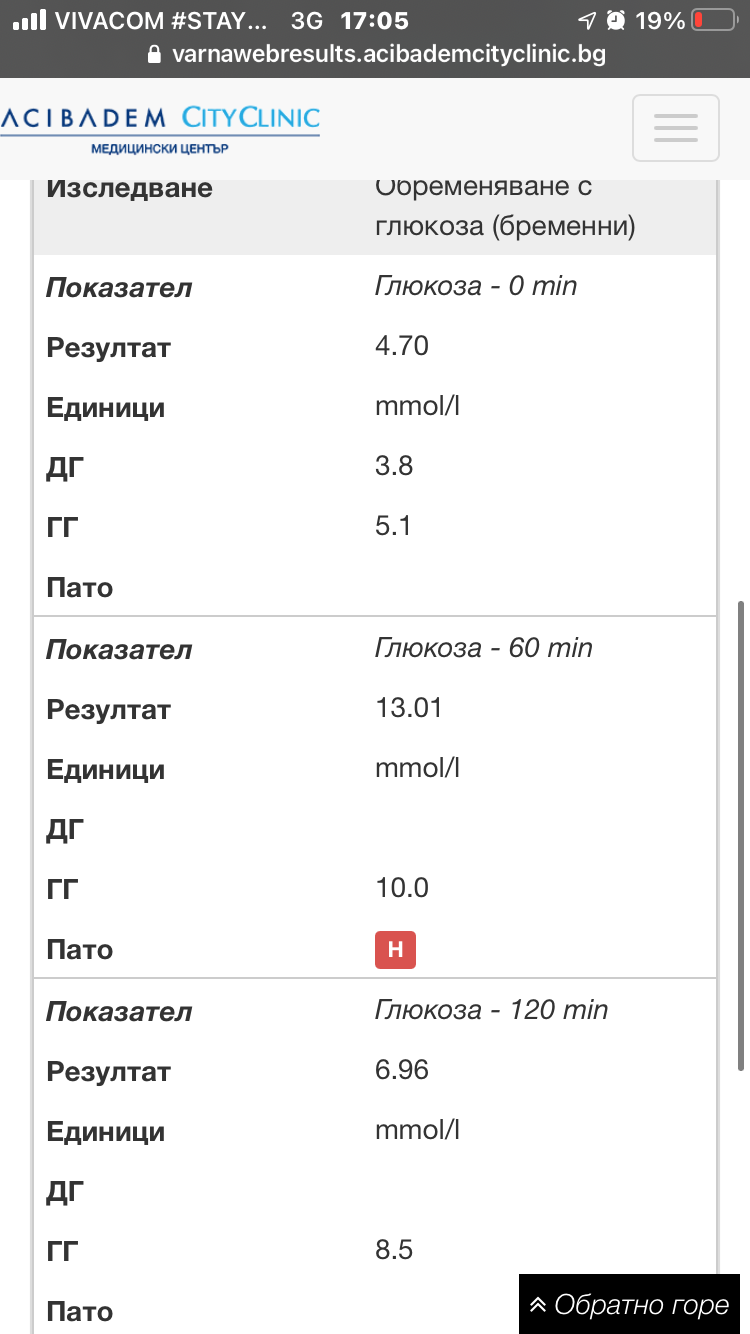Select the 'Глюкоза - 60 min' indicator text
The width and height of the screenshot is (750, 1334).
[484, 648]
